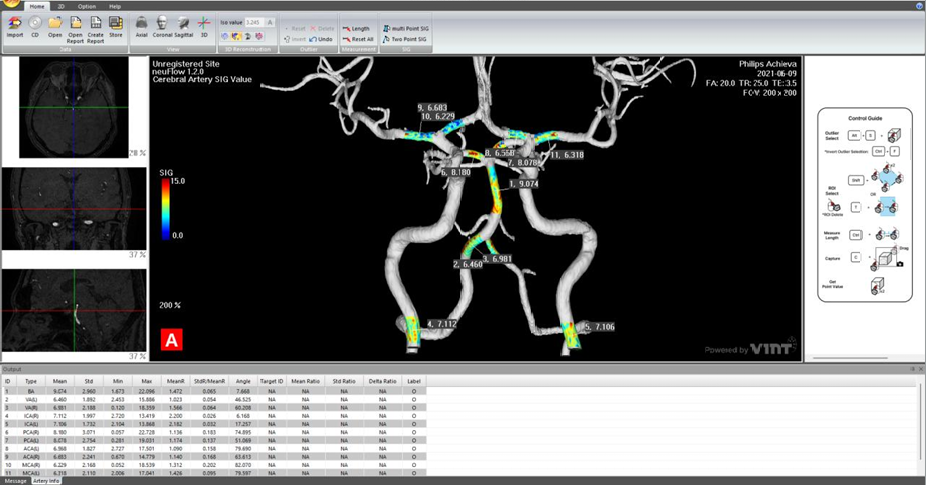Click the Open Report icon
Viewport: 926px width, 485px height.
coord(76,30)
